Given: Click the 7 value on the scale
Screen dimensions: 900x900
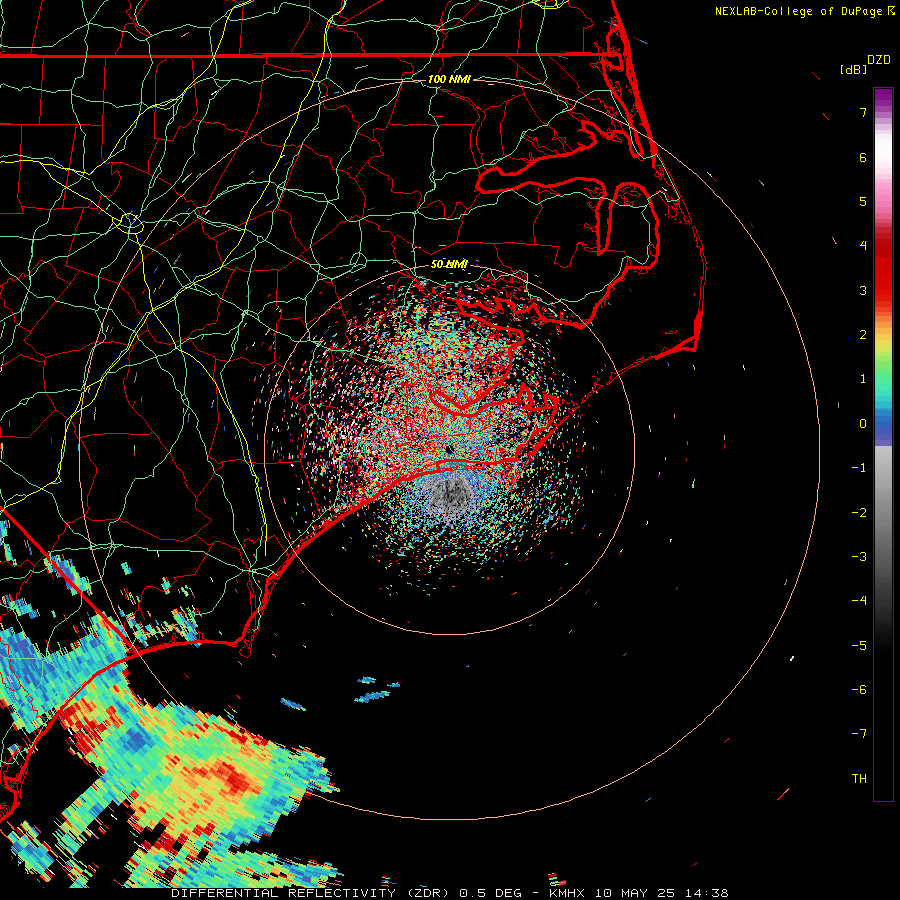Looking at the screenshot, I should (x=863, y=112).
